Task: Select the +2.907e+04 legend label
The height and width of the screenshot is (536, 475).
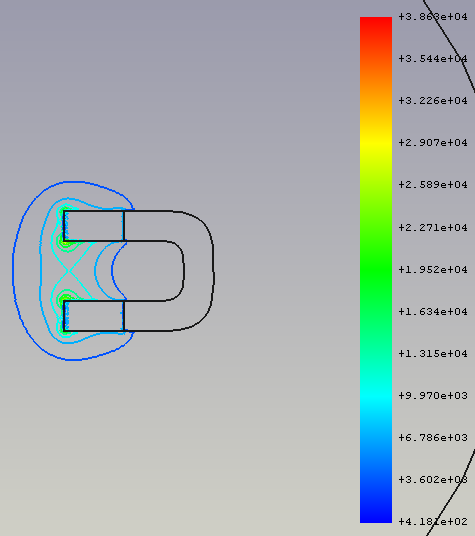Action: pyautogui.click(x=433, y=143)
